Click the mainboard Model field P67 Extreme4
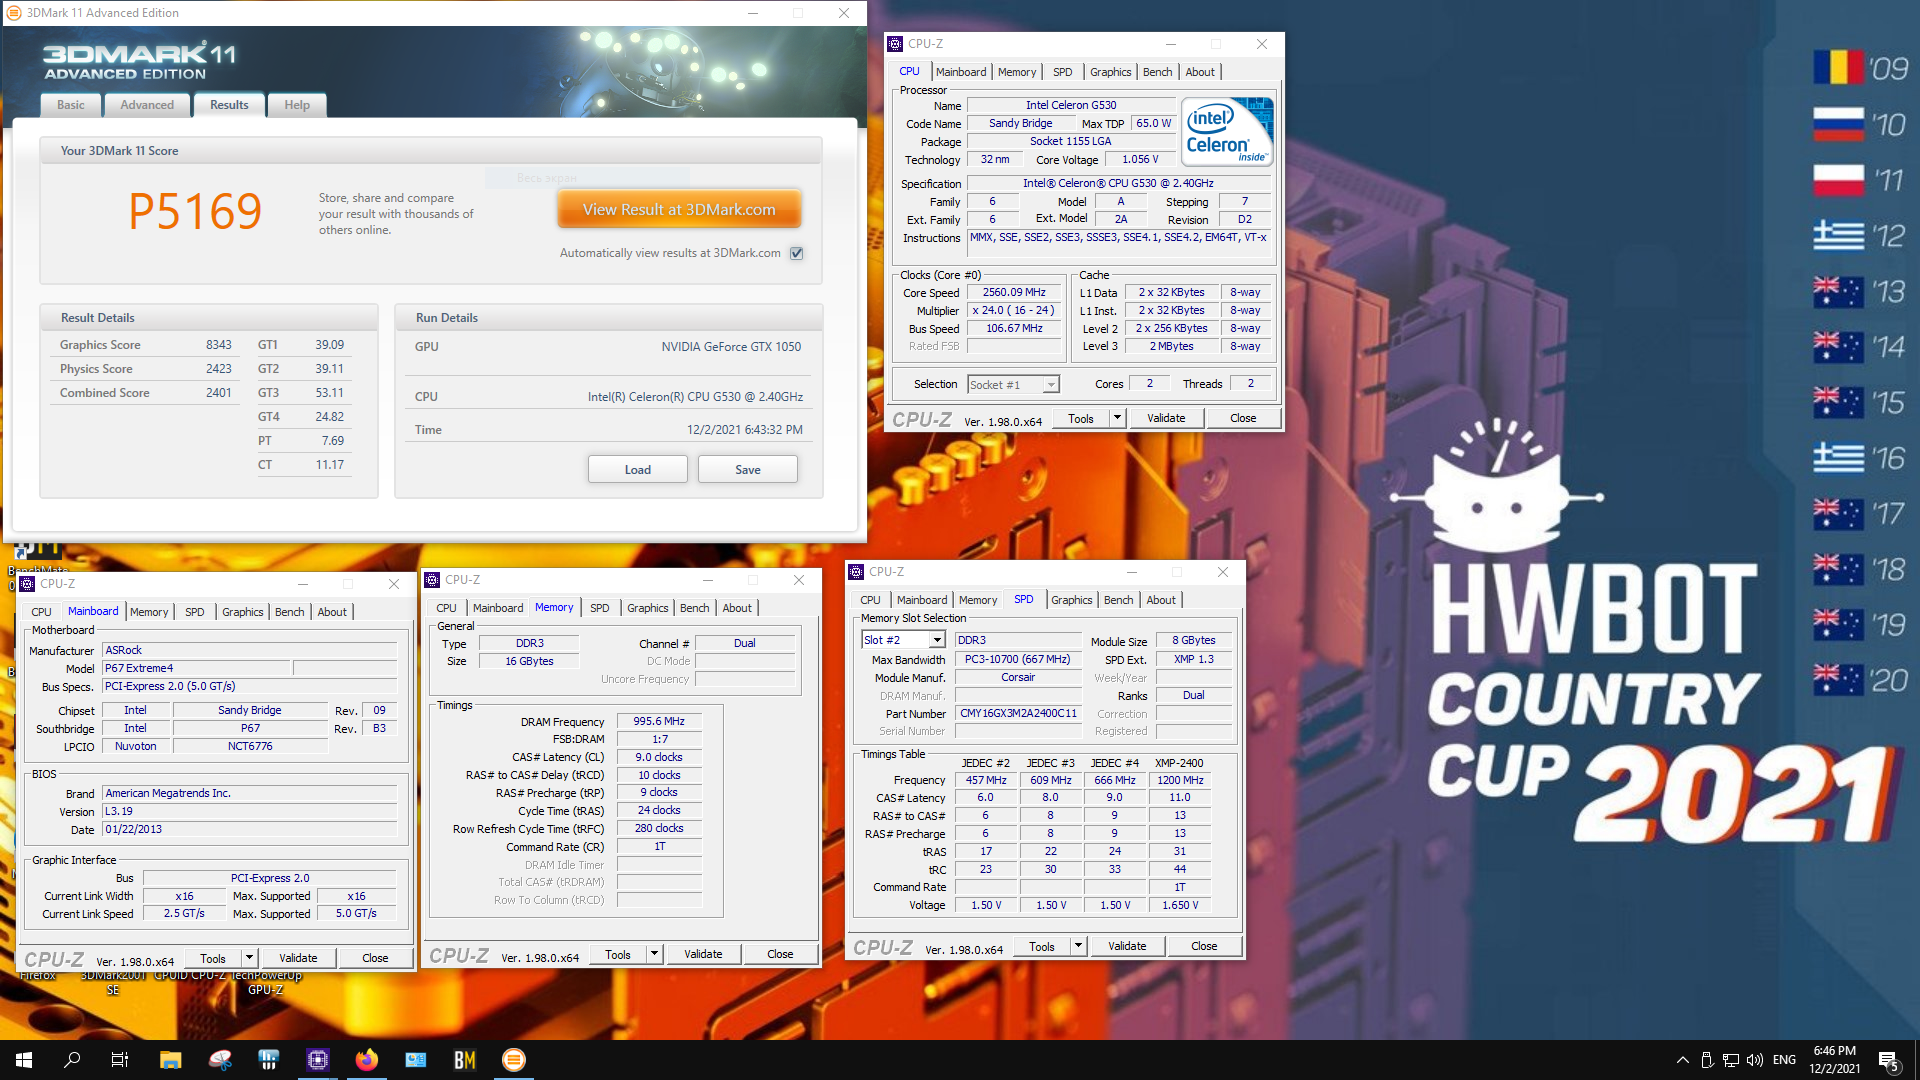The image size is (1920, 1080). (197, 668)
